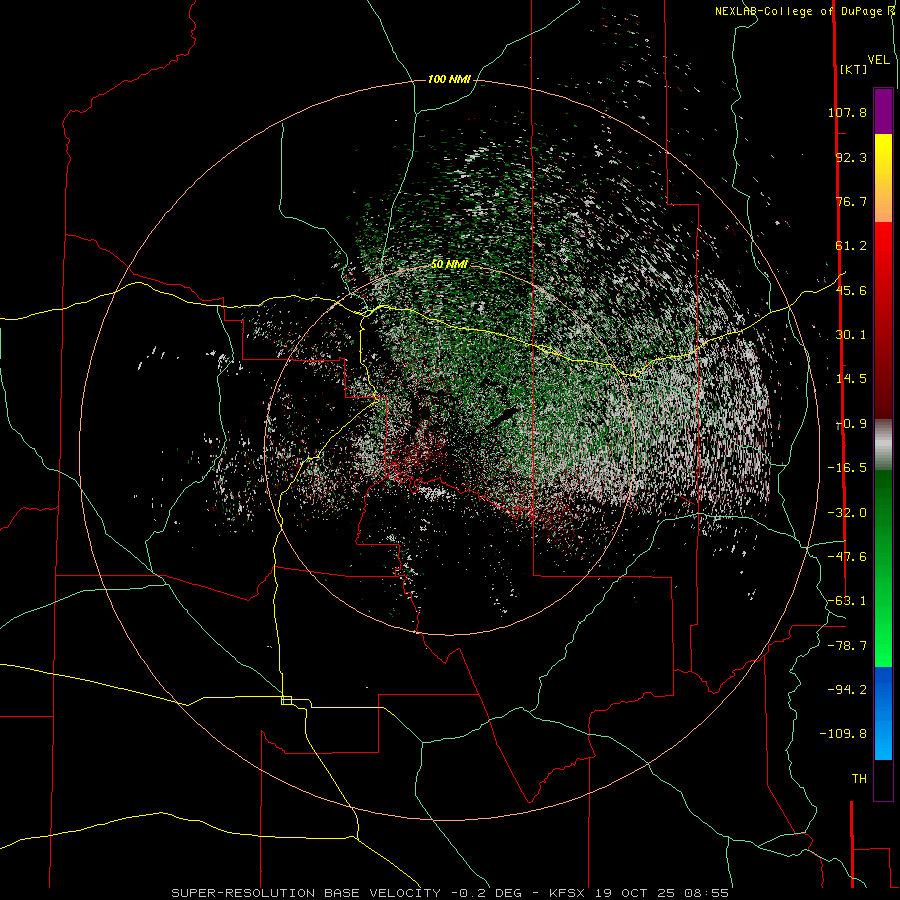This screenshot has width=900, height=900.
Task: Click the [KT] units label
Action: (x=854, y=69)
